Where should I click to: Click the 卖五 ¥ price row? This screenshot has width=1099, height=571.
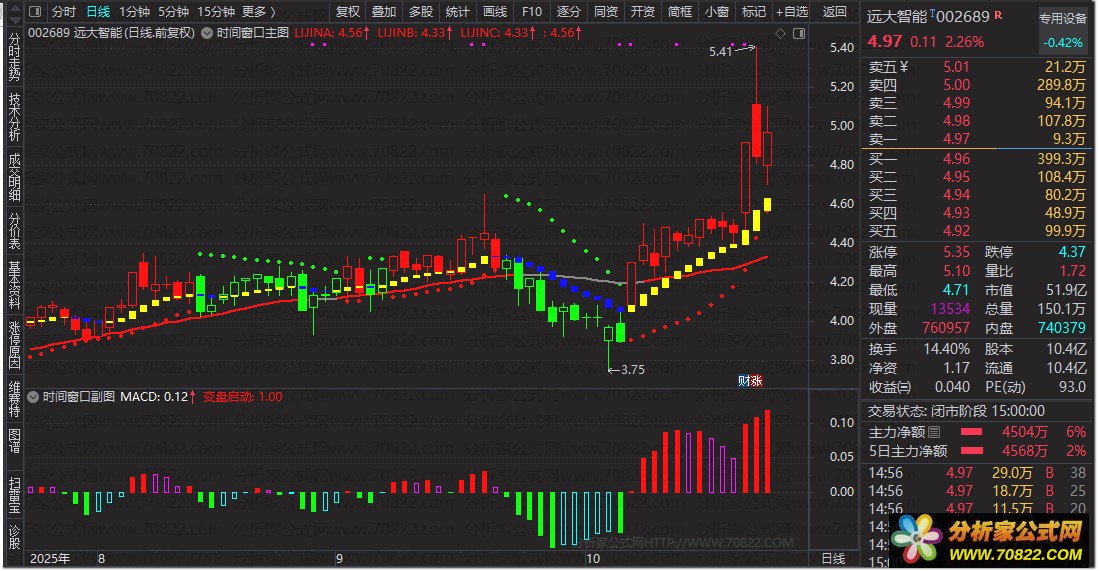pos(977,67)
